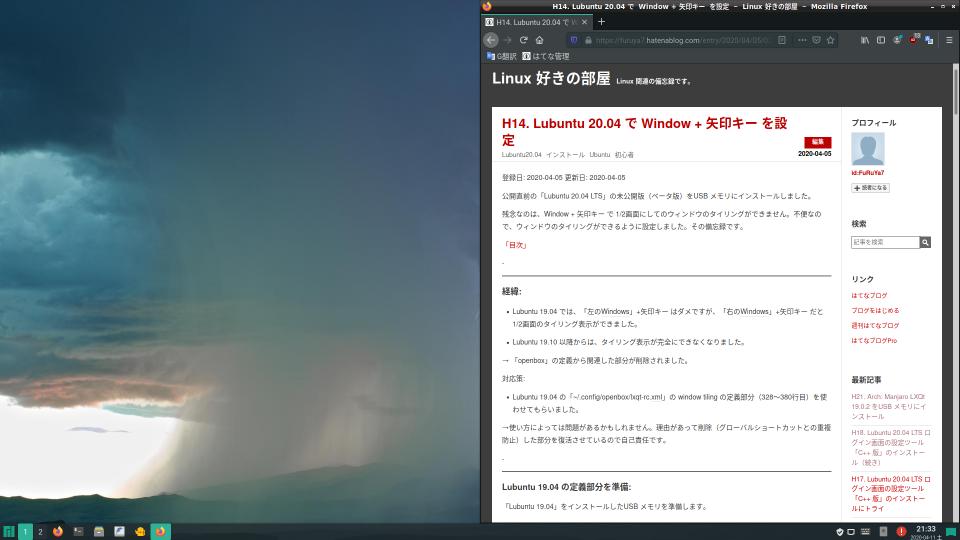
Task: Switch to workspace 1
Action: click(x=25, y=531)
